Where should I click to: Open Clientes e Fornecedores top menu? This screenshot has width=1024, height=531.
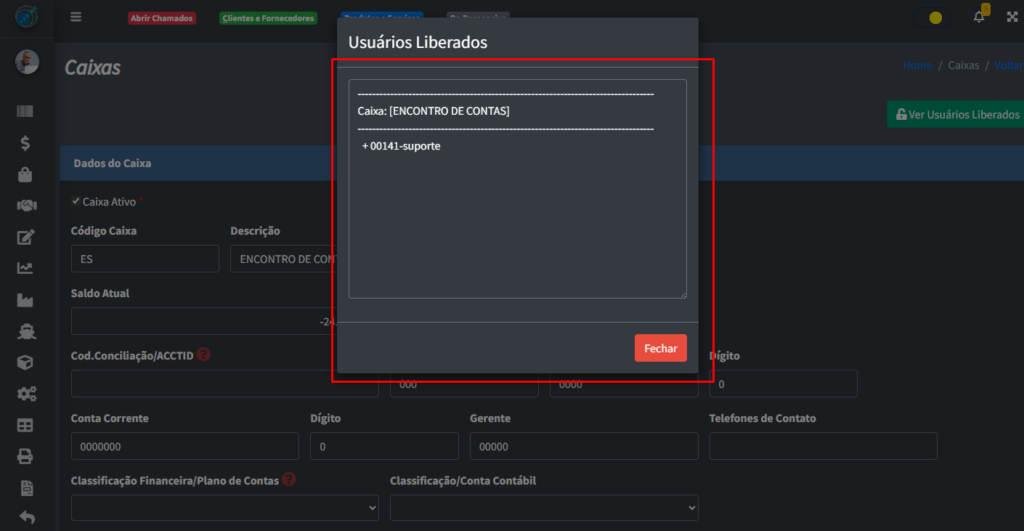[x=267, y=18]
